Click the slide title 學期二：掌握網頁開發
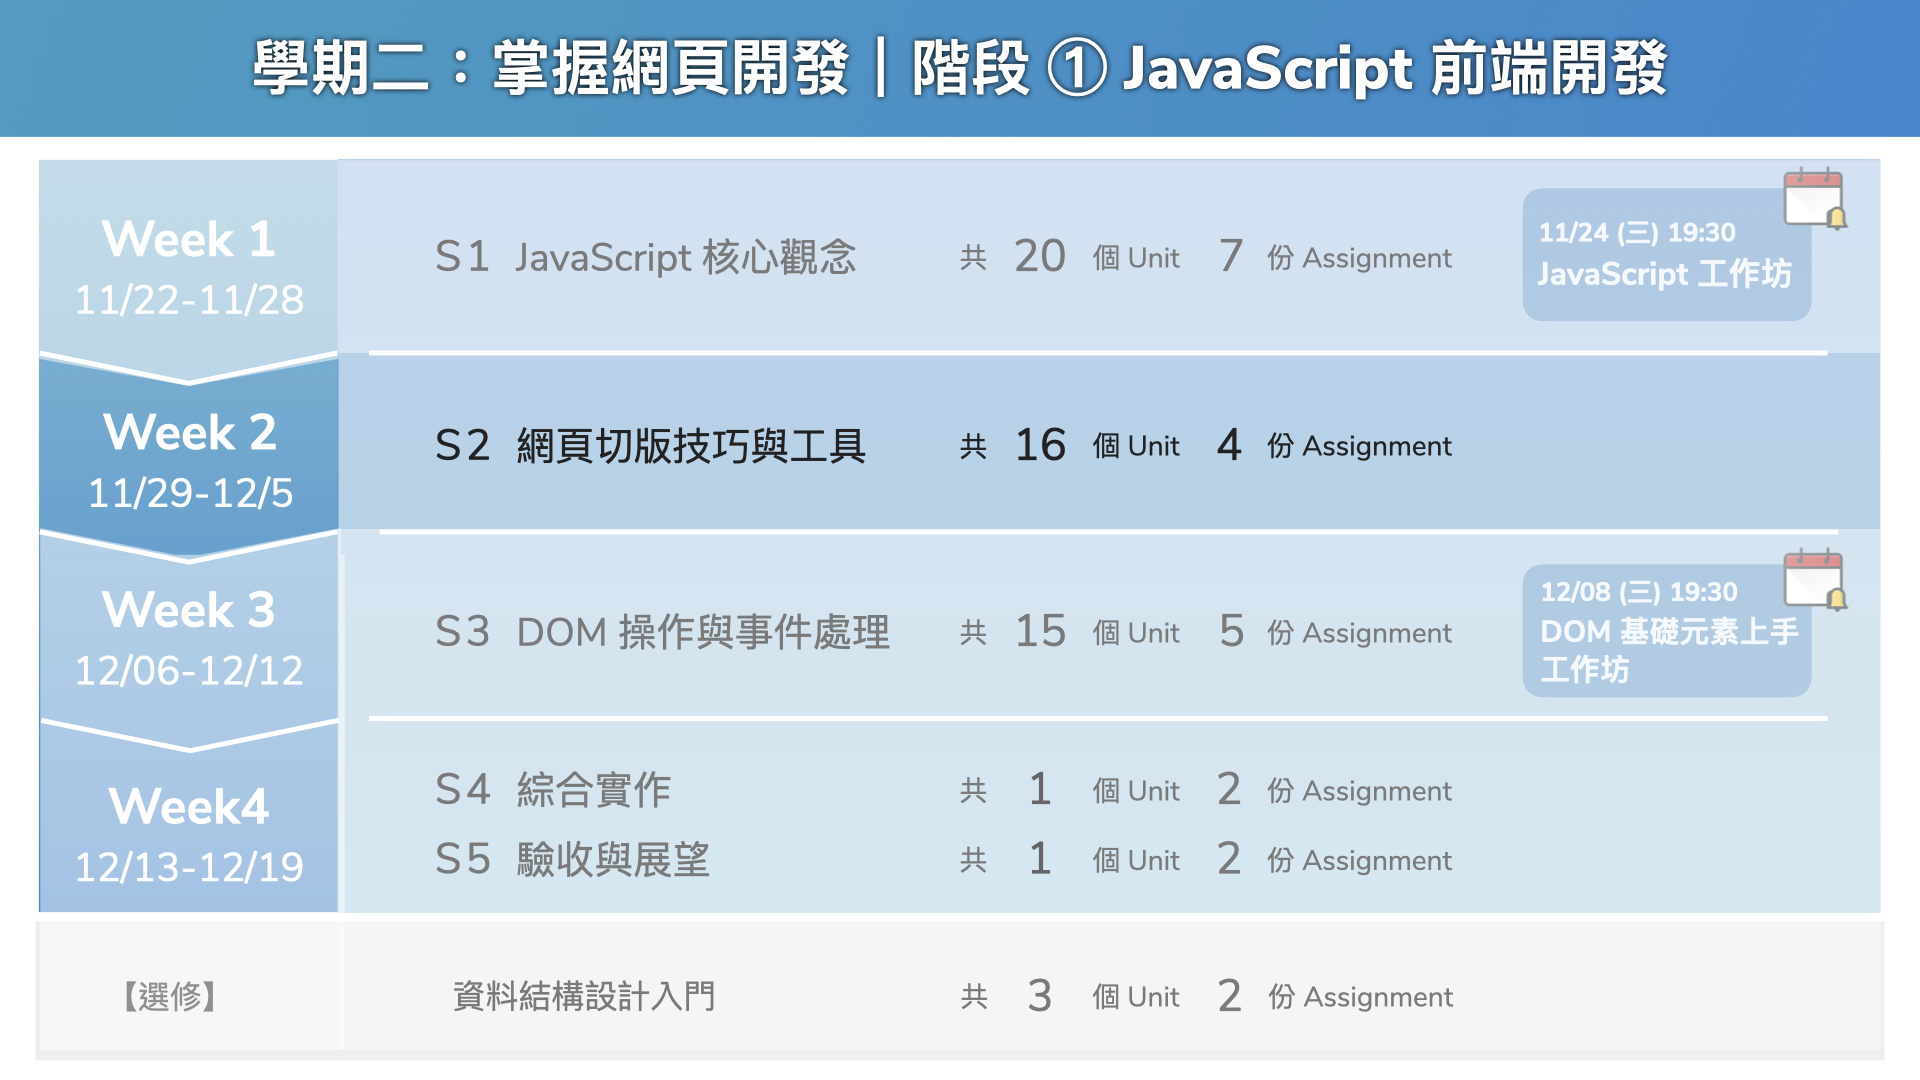Screen dimensions: 1920x1080 point(550,69)
